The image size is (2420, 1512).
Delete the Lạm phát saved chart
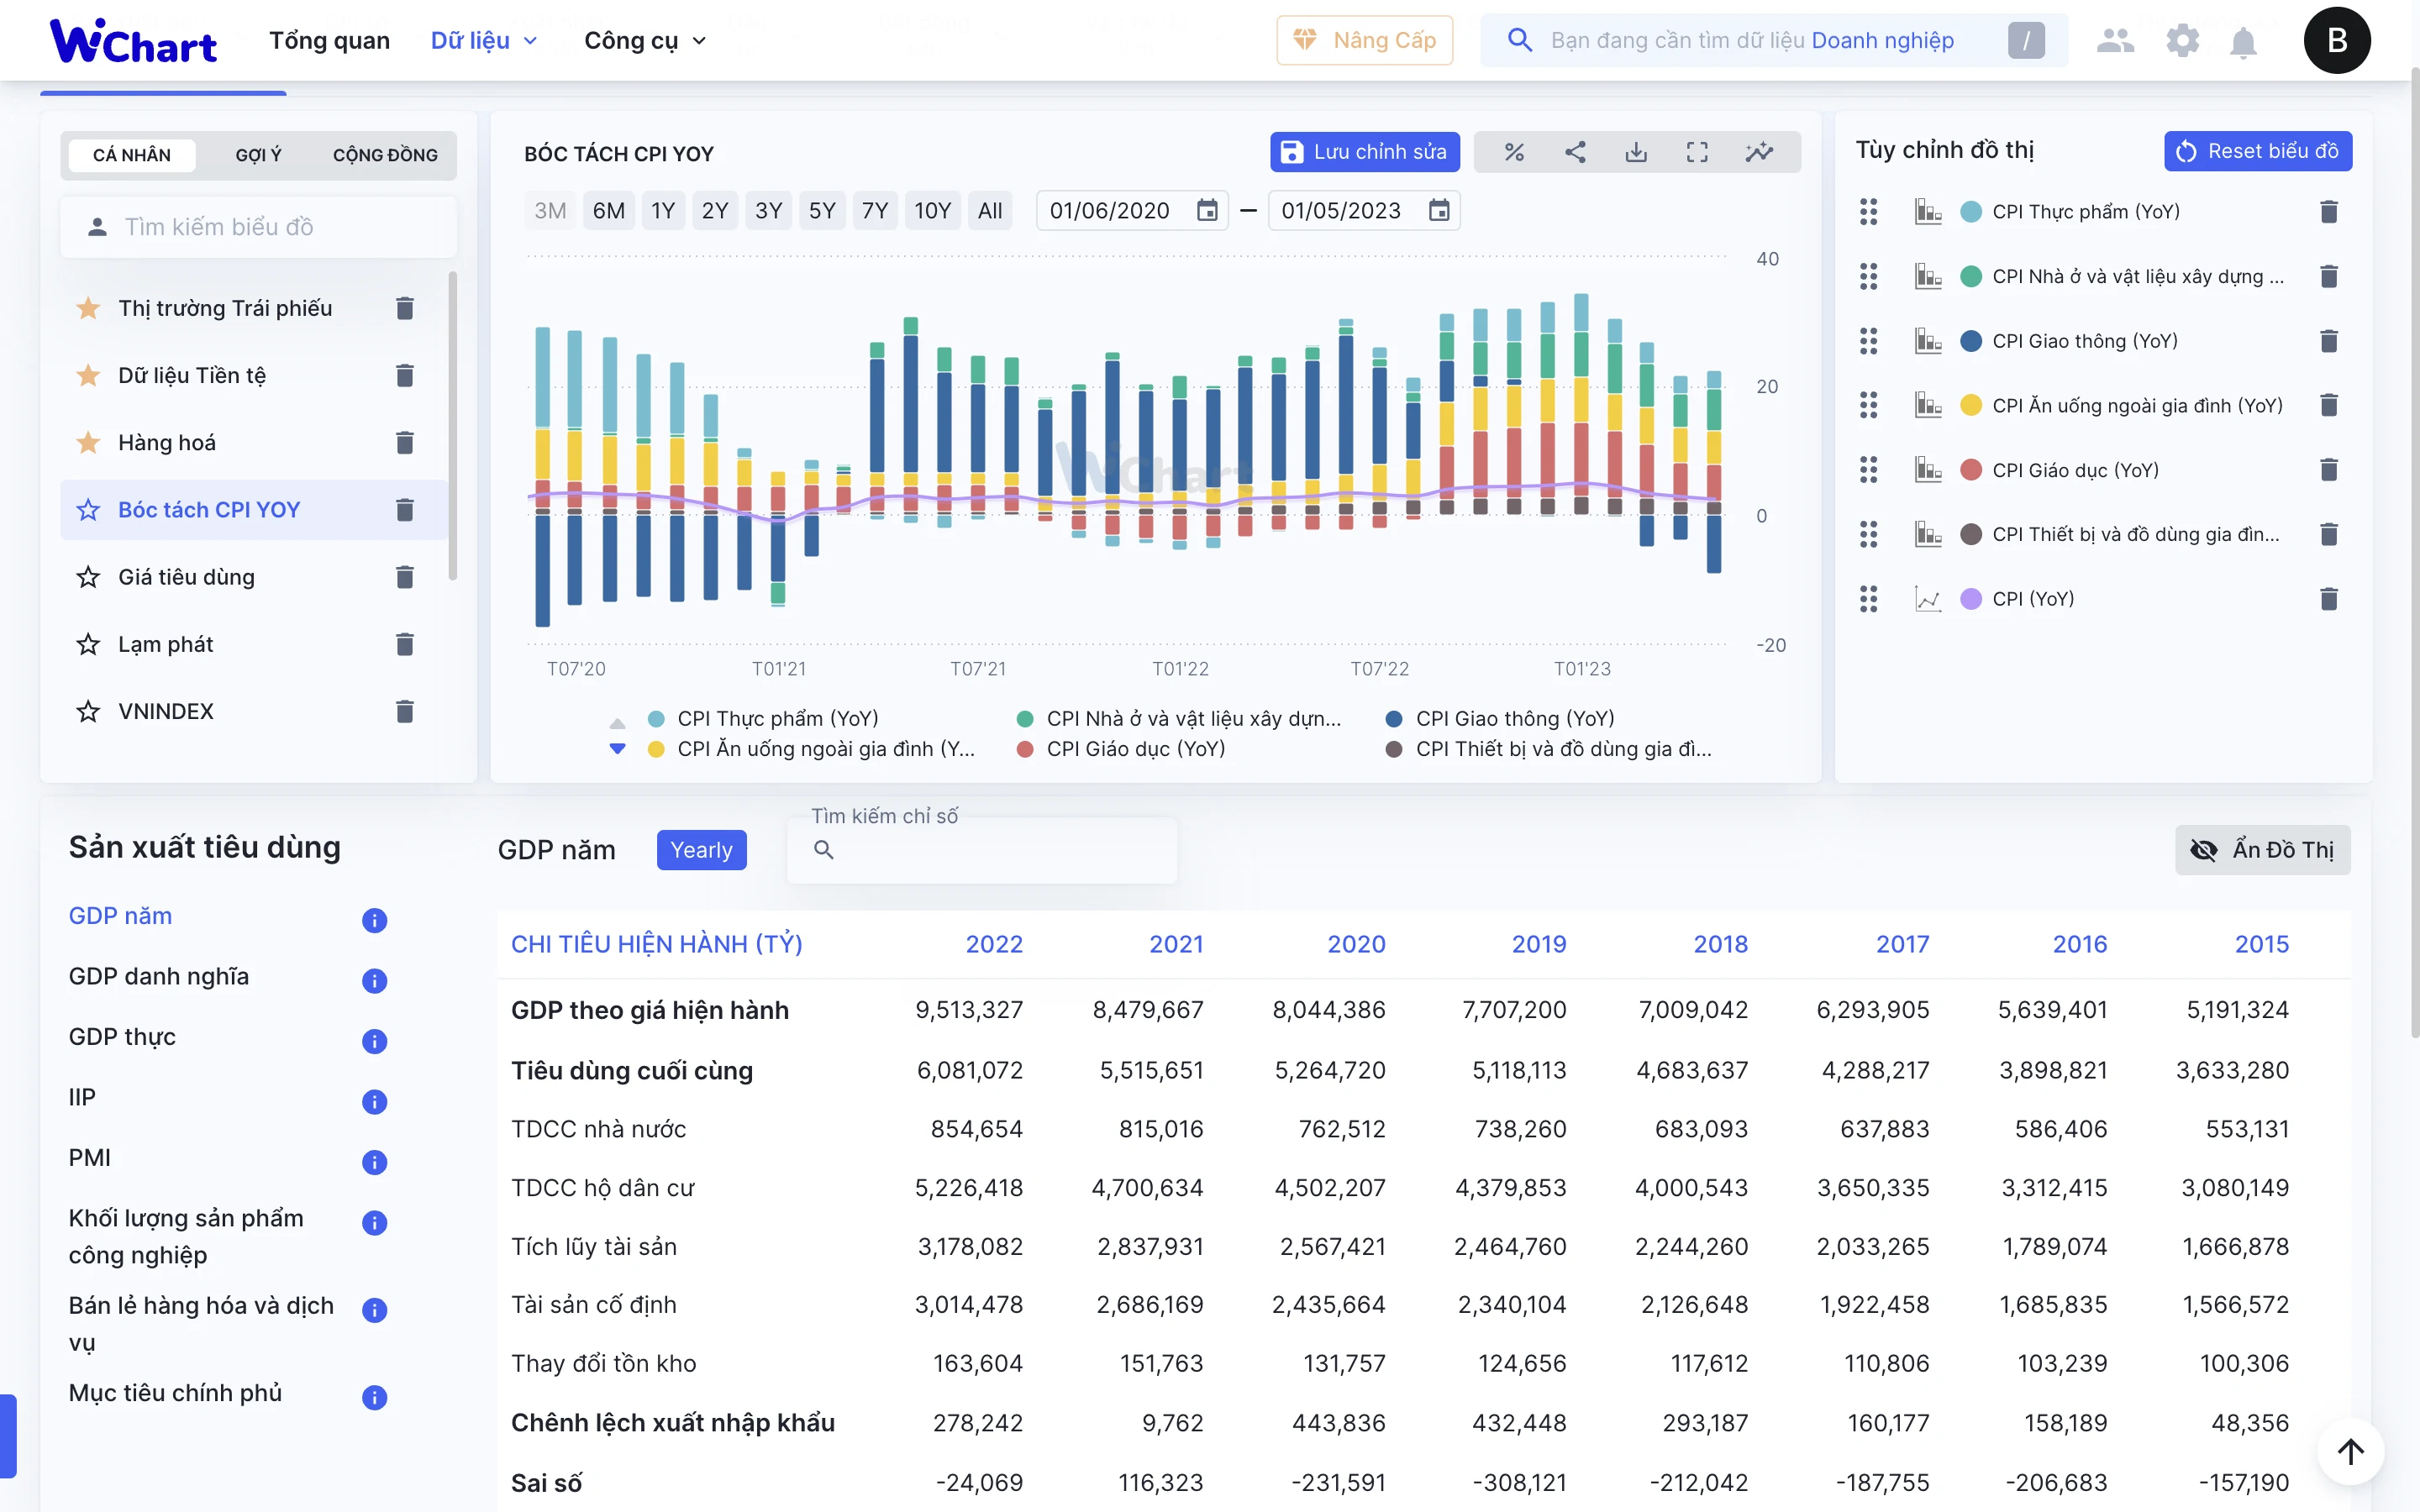(405, 644)
